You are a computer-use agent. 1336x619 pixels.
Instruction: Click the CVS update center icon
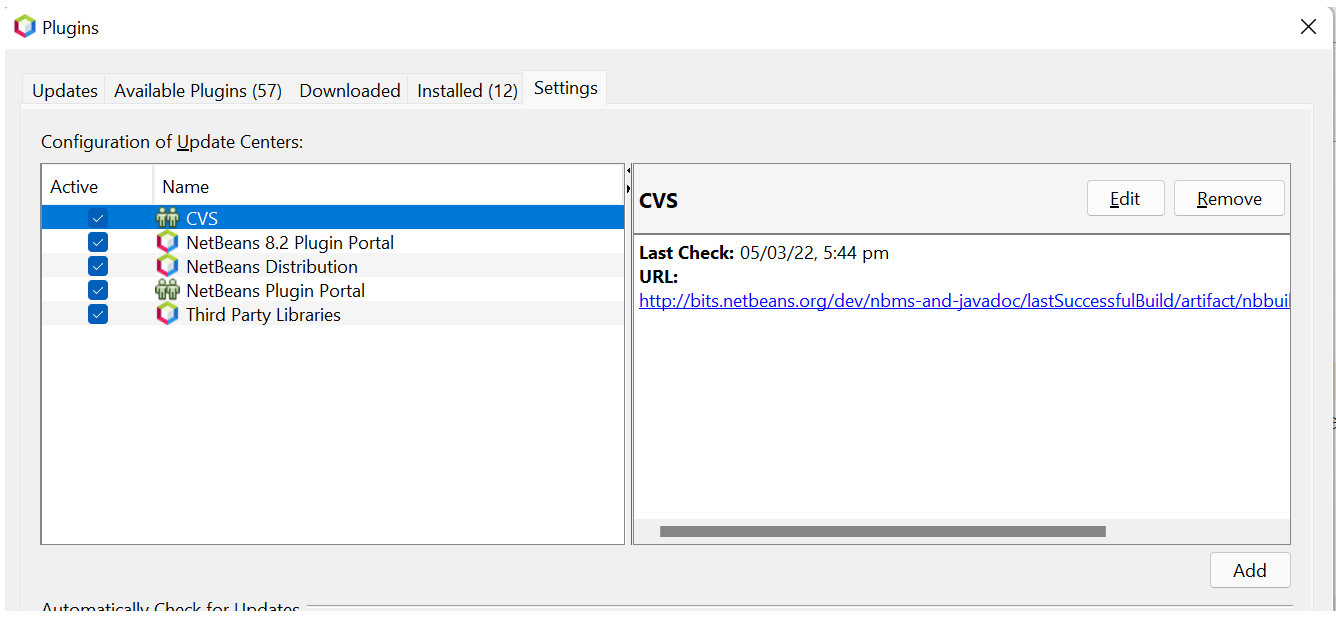coord(167,218)
